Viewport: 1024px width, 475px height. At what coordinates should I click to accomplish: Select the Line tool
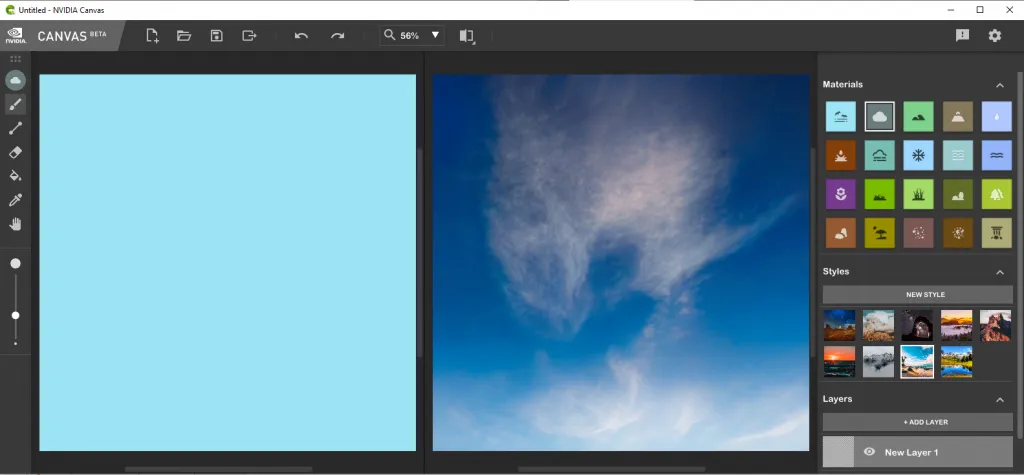(x=16, y=129)
